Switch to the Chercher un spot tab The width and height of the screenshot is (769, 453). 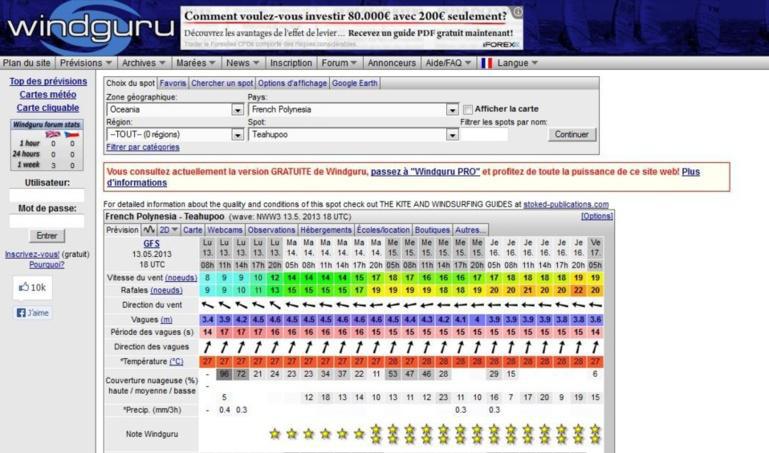pyautogui.click(x=222, y=83)
